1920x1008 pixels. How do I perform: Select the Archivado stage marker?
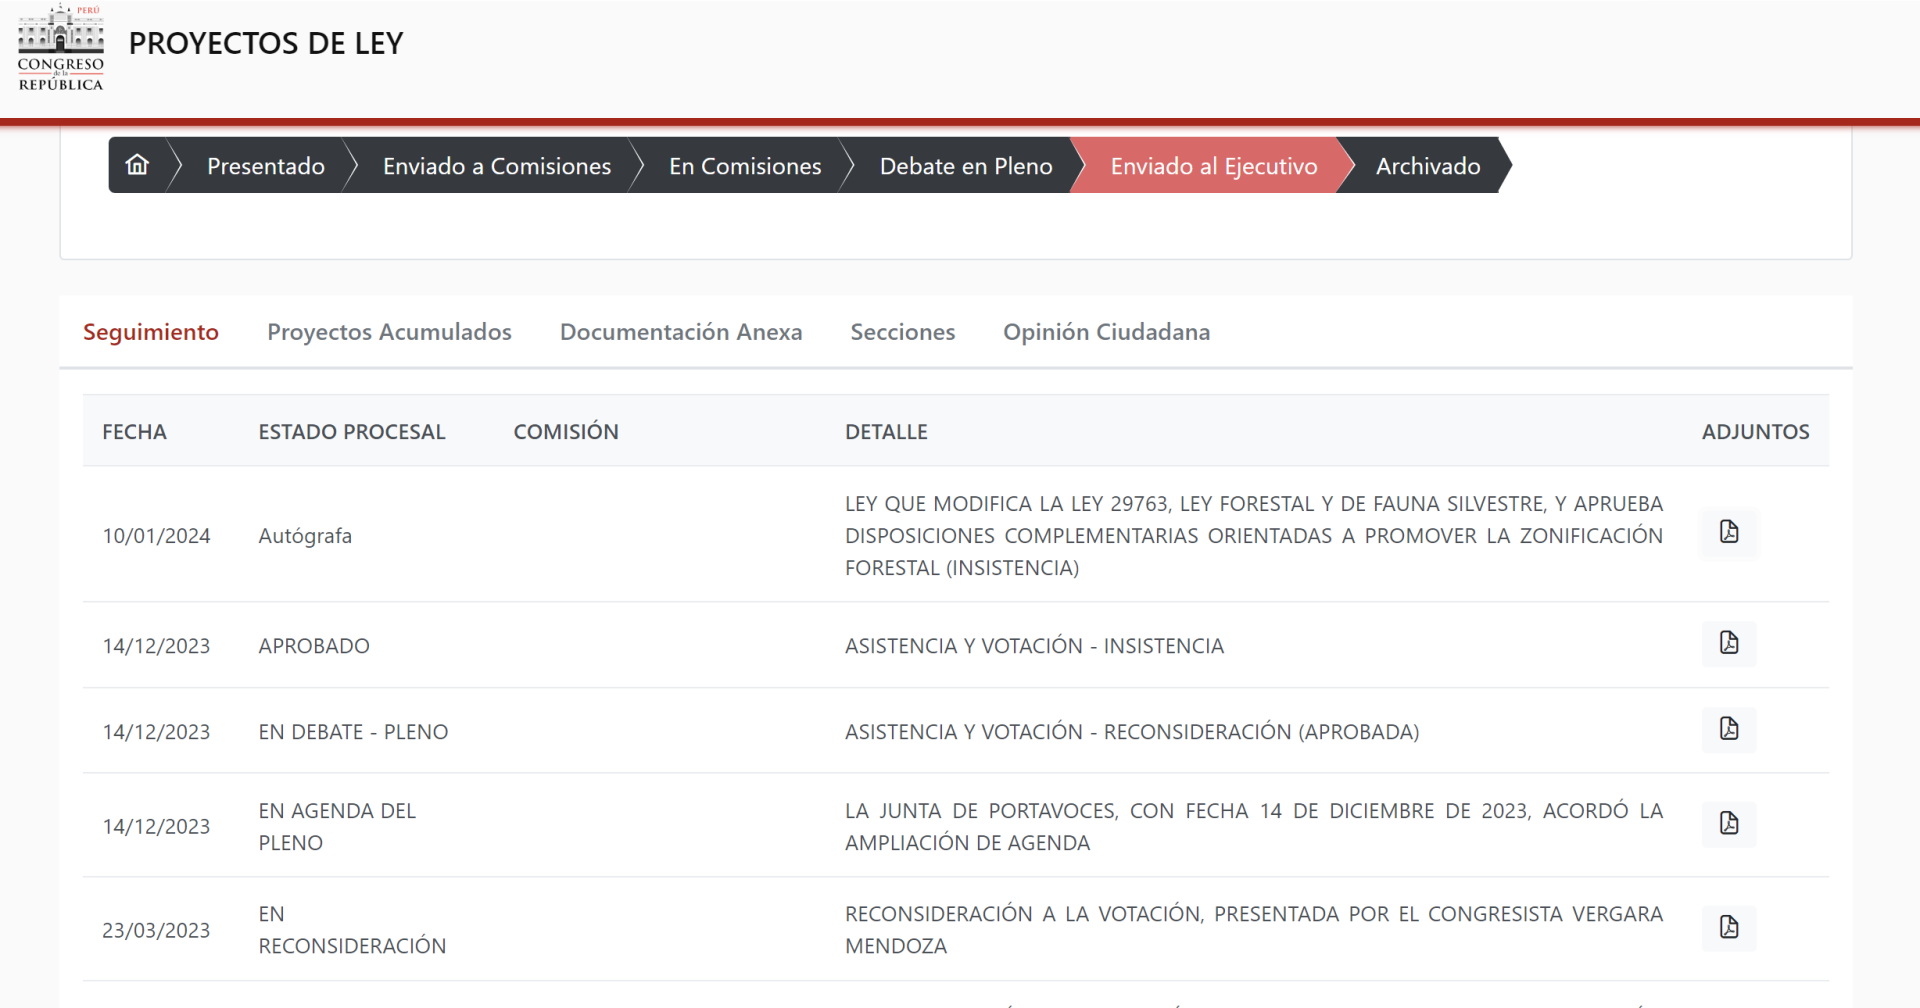pos(1427,165)
